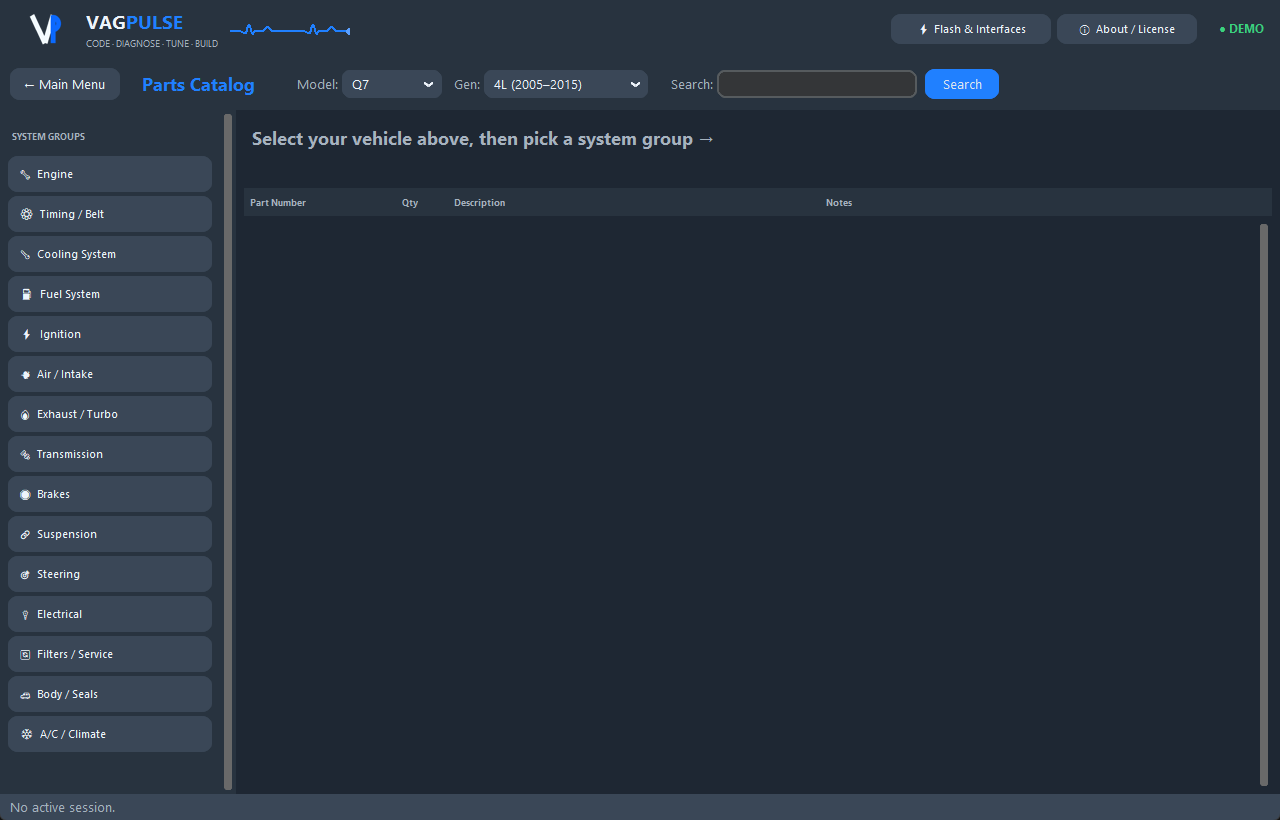Click the pulse waveform graphic in header
1280x820 pixels.
click(290, 31)
